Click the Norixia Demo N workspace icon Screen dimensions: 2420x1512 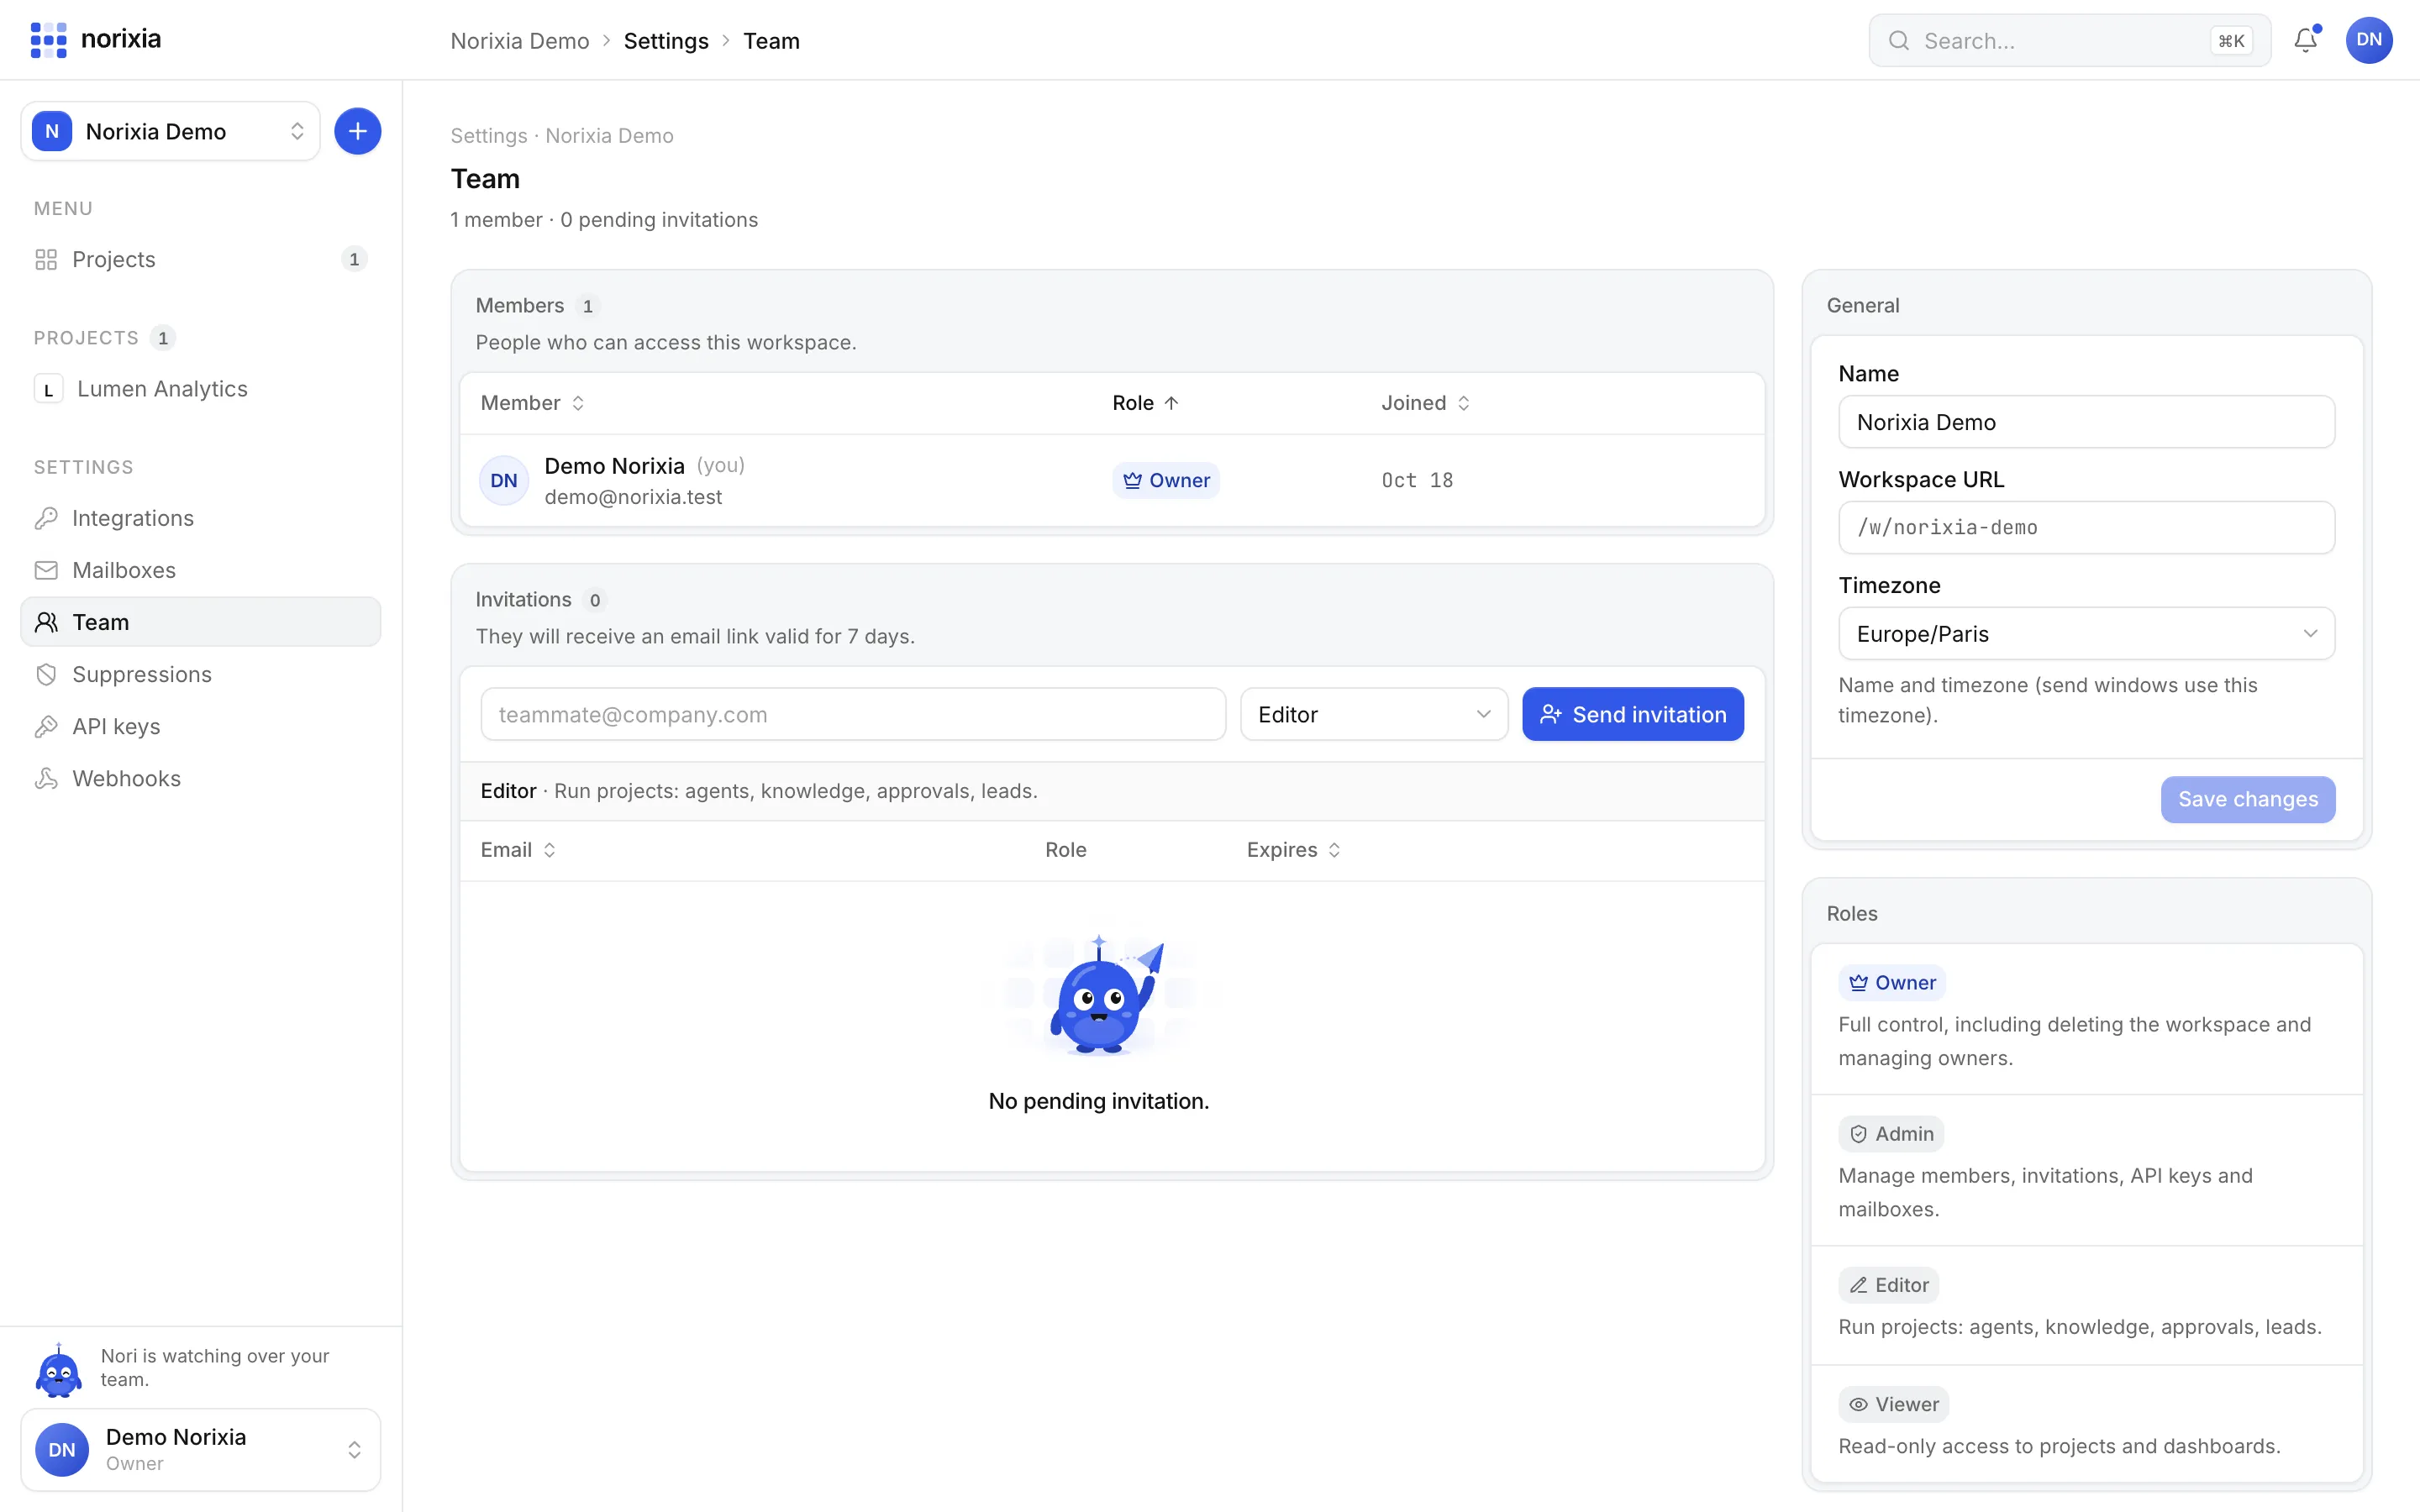point(52,131)
